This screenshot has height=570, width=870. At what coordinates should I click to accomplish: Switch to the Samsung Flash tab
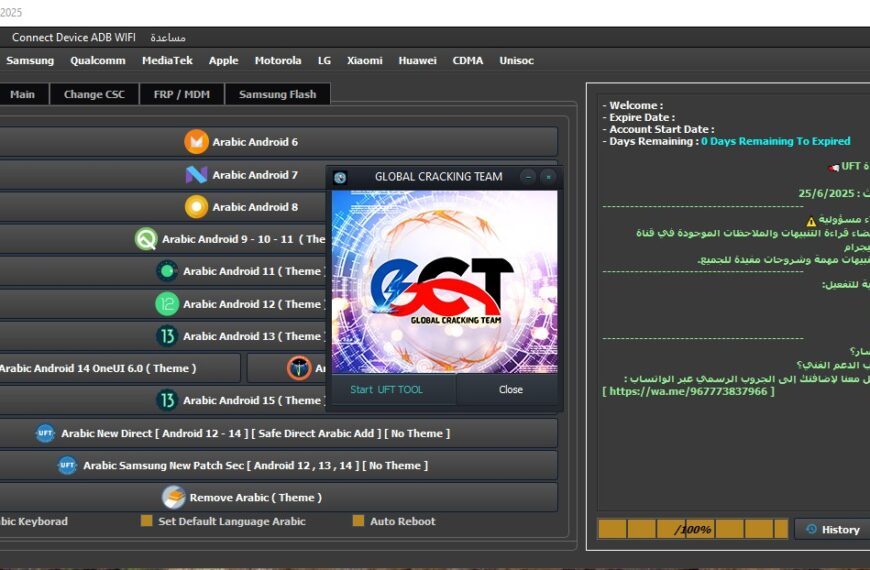277,94
